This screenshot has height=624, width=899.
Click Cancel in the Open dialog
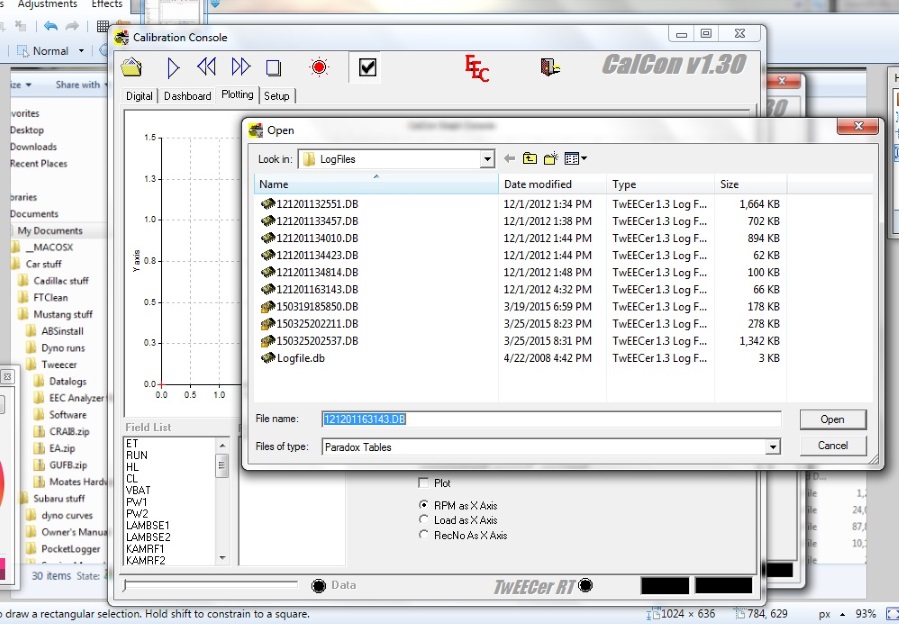tap(832, 446)
